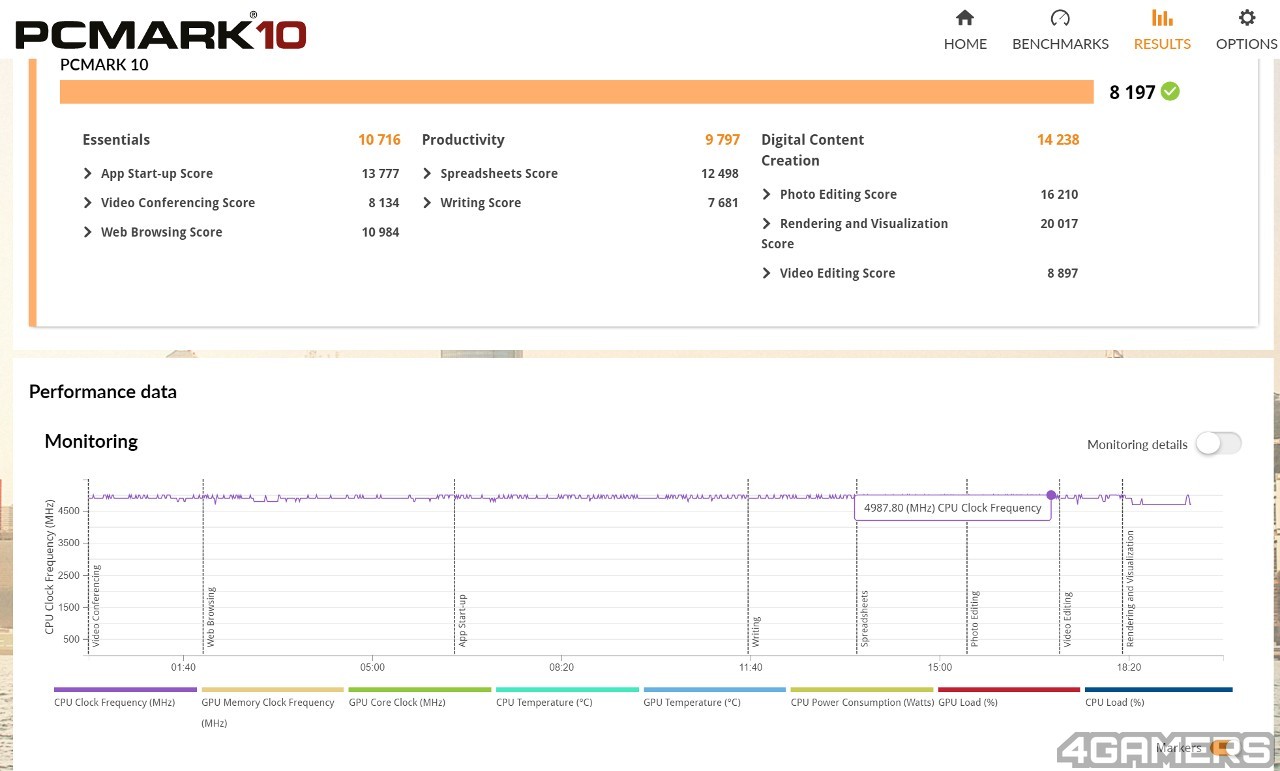This screenshot has width=1280, height=771.
Task: Click the Spreadsheets graph marker
Action: click(x=865, y=619)
